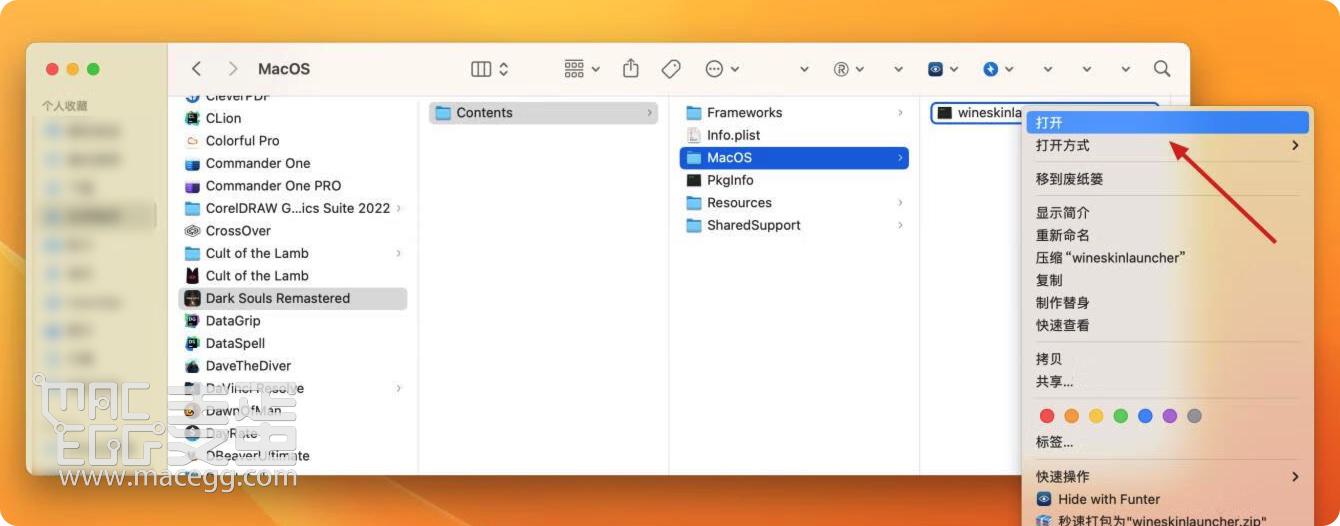Expand the 快速操作 submenu arrow

click(1295, 477)
